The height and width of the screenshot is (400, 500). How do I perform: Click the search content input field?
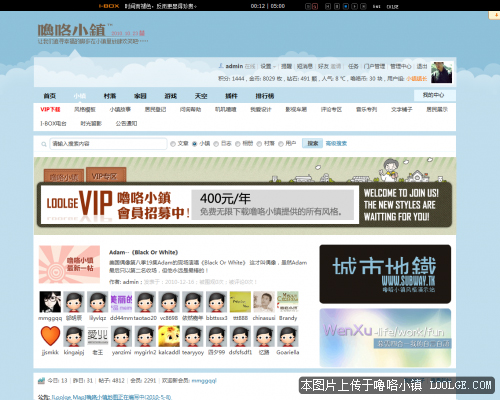(108, 144)
